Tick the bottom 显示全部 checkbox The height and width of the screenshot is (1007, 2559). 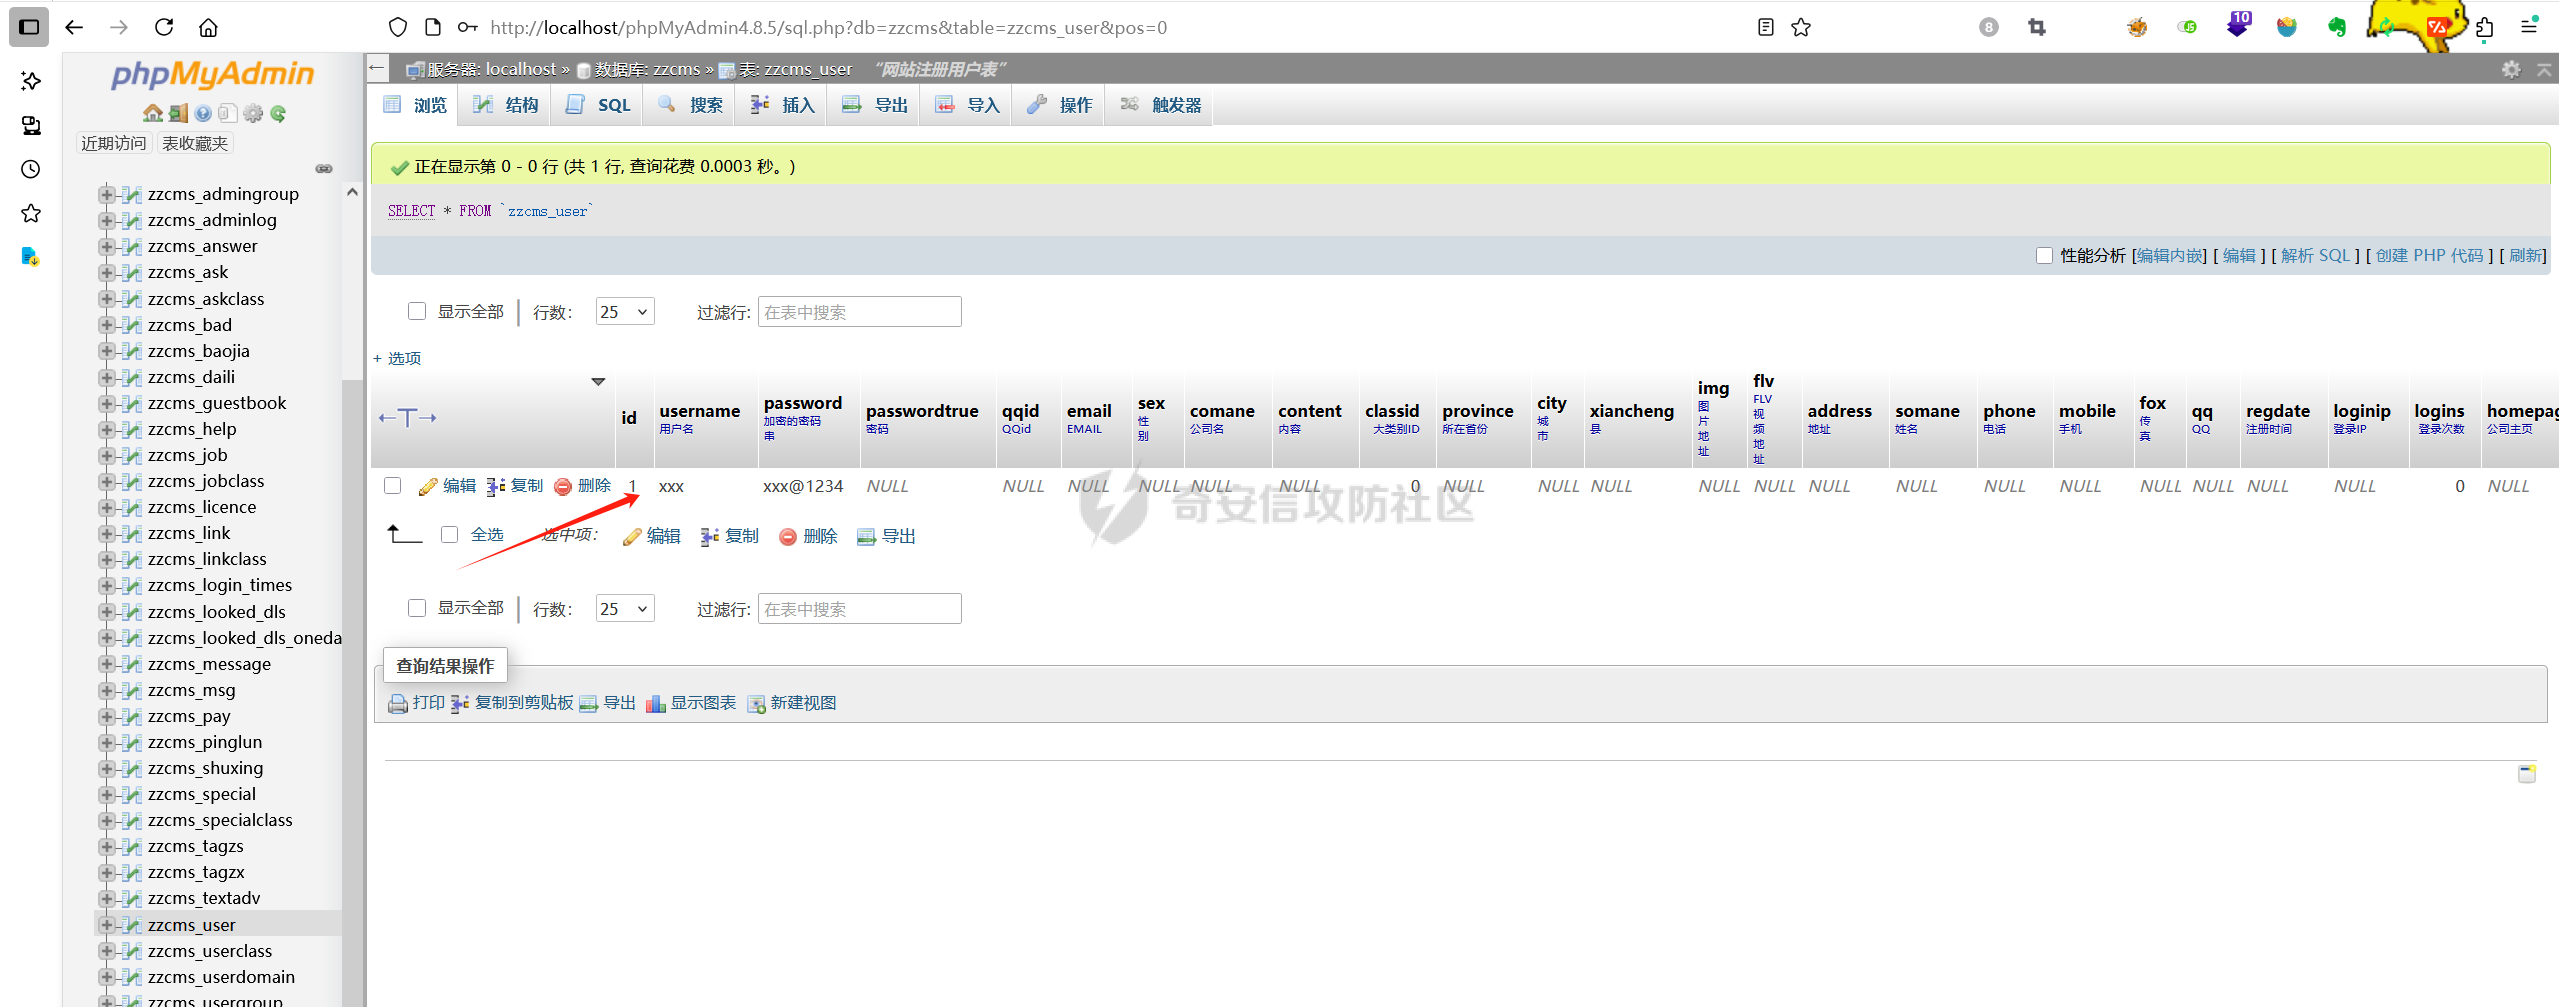pos(417,608)
